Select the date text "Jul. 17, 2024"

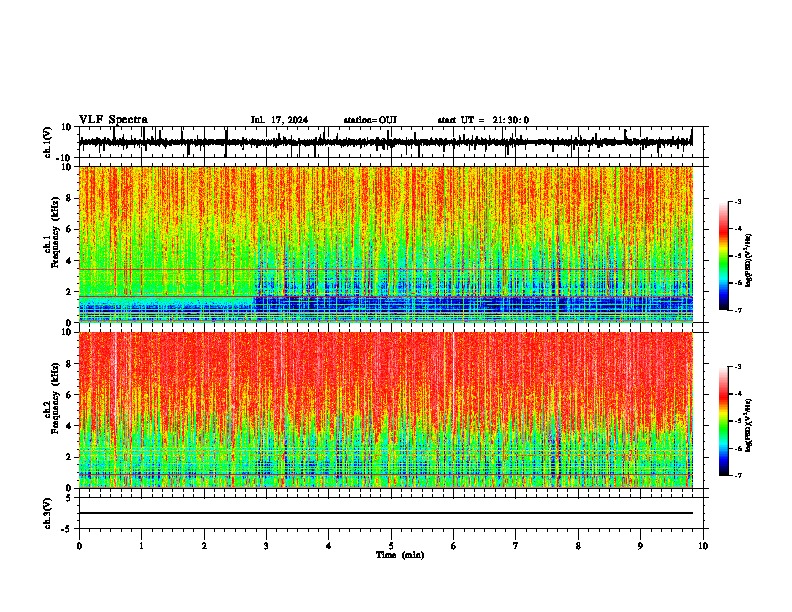tap(279, 120)
